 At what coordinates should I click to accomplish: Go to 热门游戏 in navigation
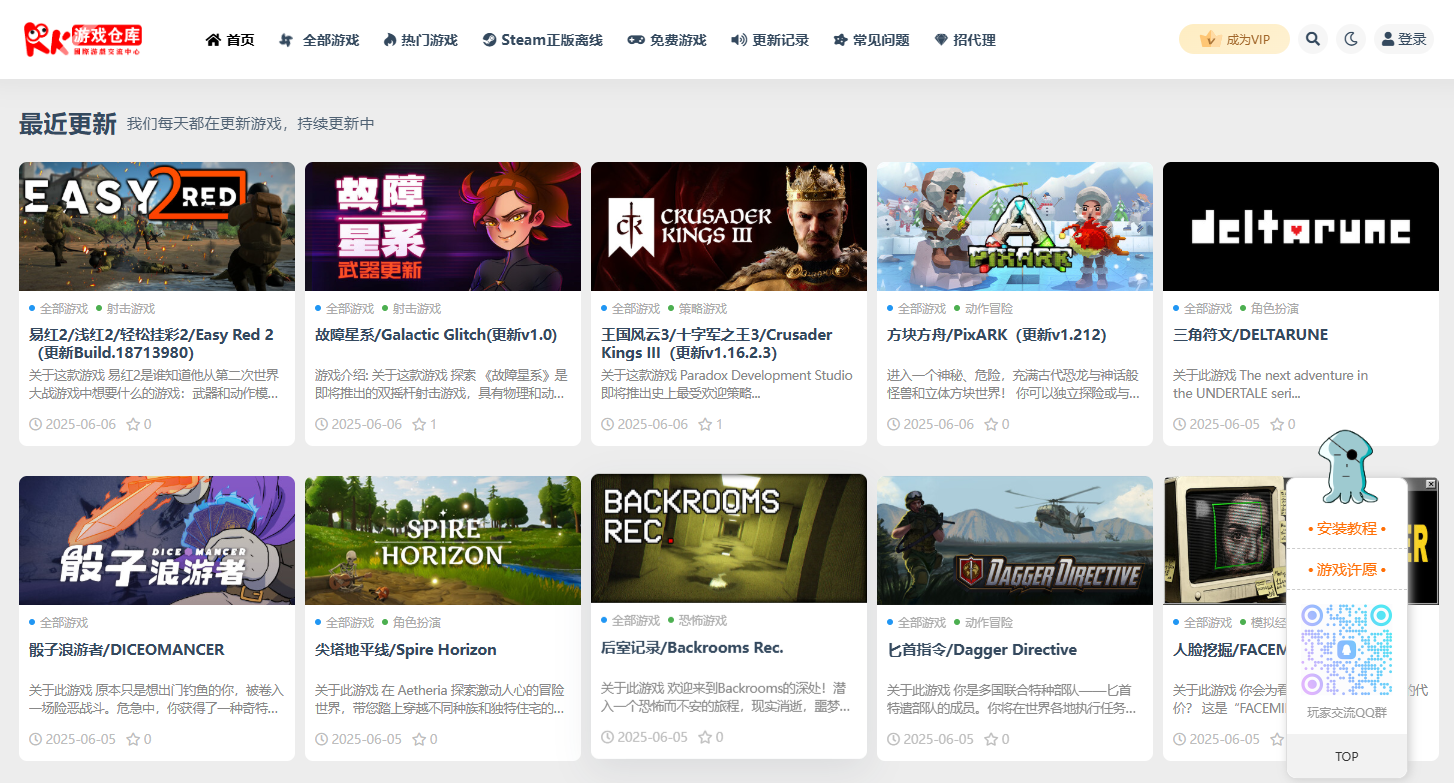(x=420, y=40)
